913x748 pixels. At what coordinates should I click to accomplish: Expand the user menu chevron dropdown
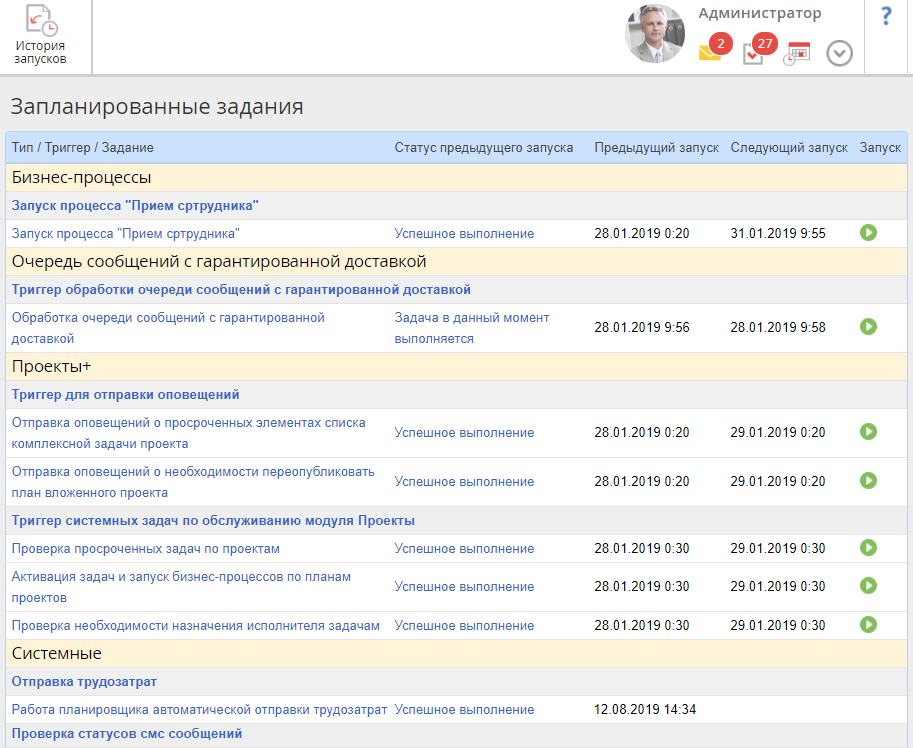839,54
